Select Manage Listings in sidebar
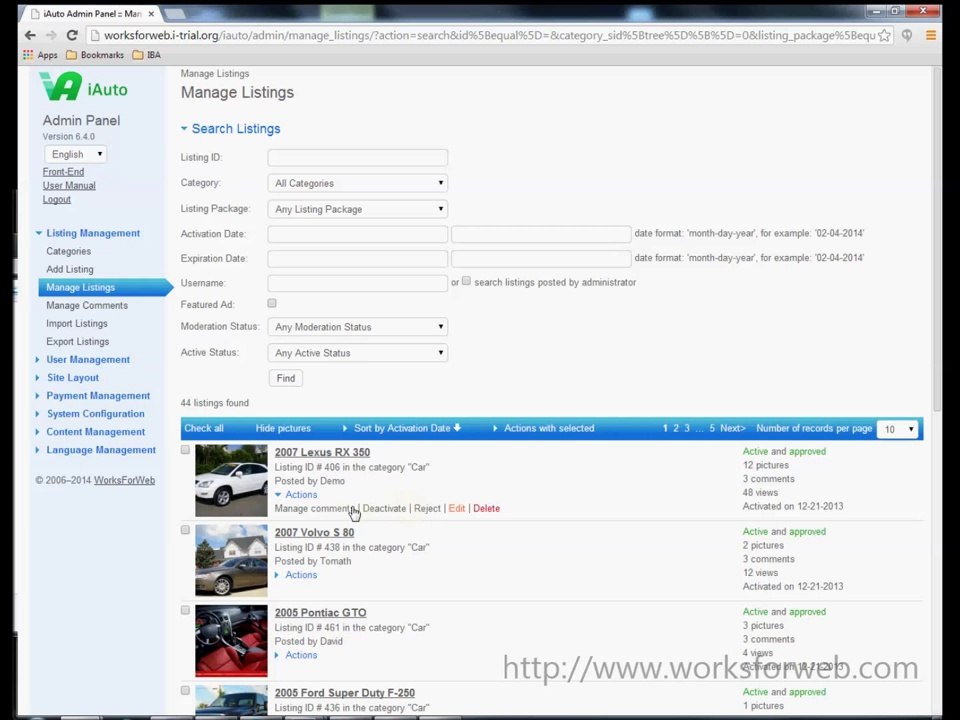The height and width of the screenshot is (720, 960). pos(104,287)
